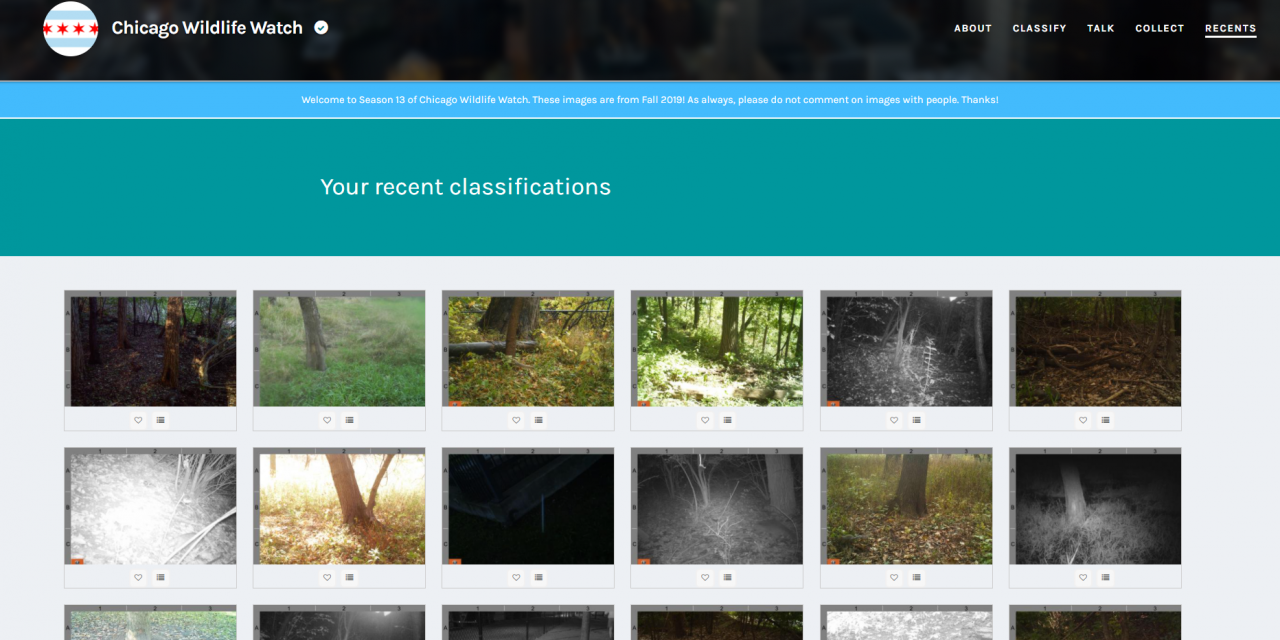Viewport: 1280px width, 640px height.
Task: Favorite the dark brown forest-floor branches photo
Action: point(1083,420)
